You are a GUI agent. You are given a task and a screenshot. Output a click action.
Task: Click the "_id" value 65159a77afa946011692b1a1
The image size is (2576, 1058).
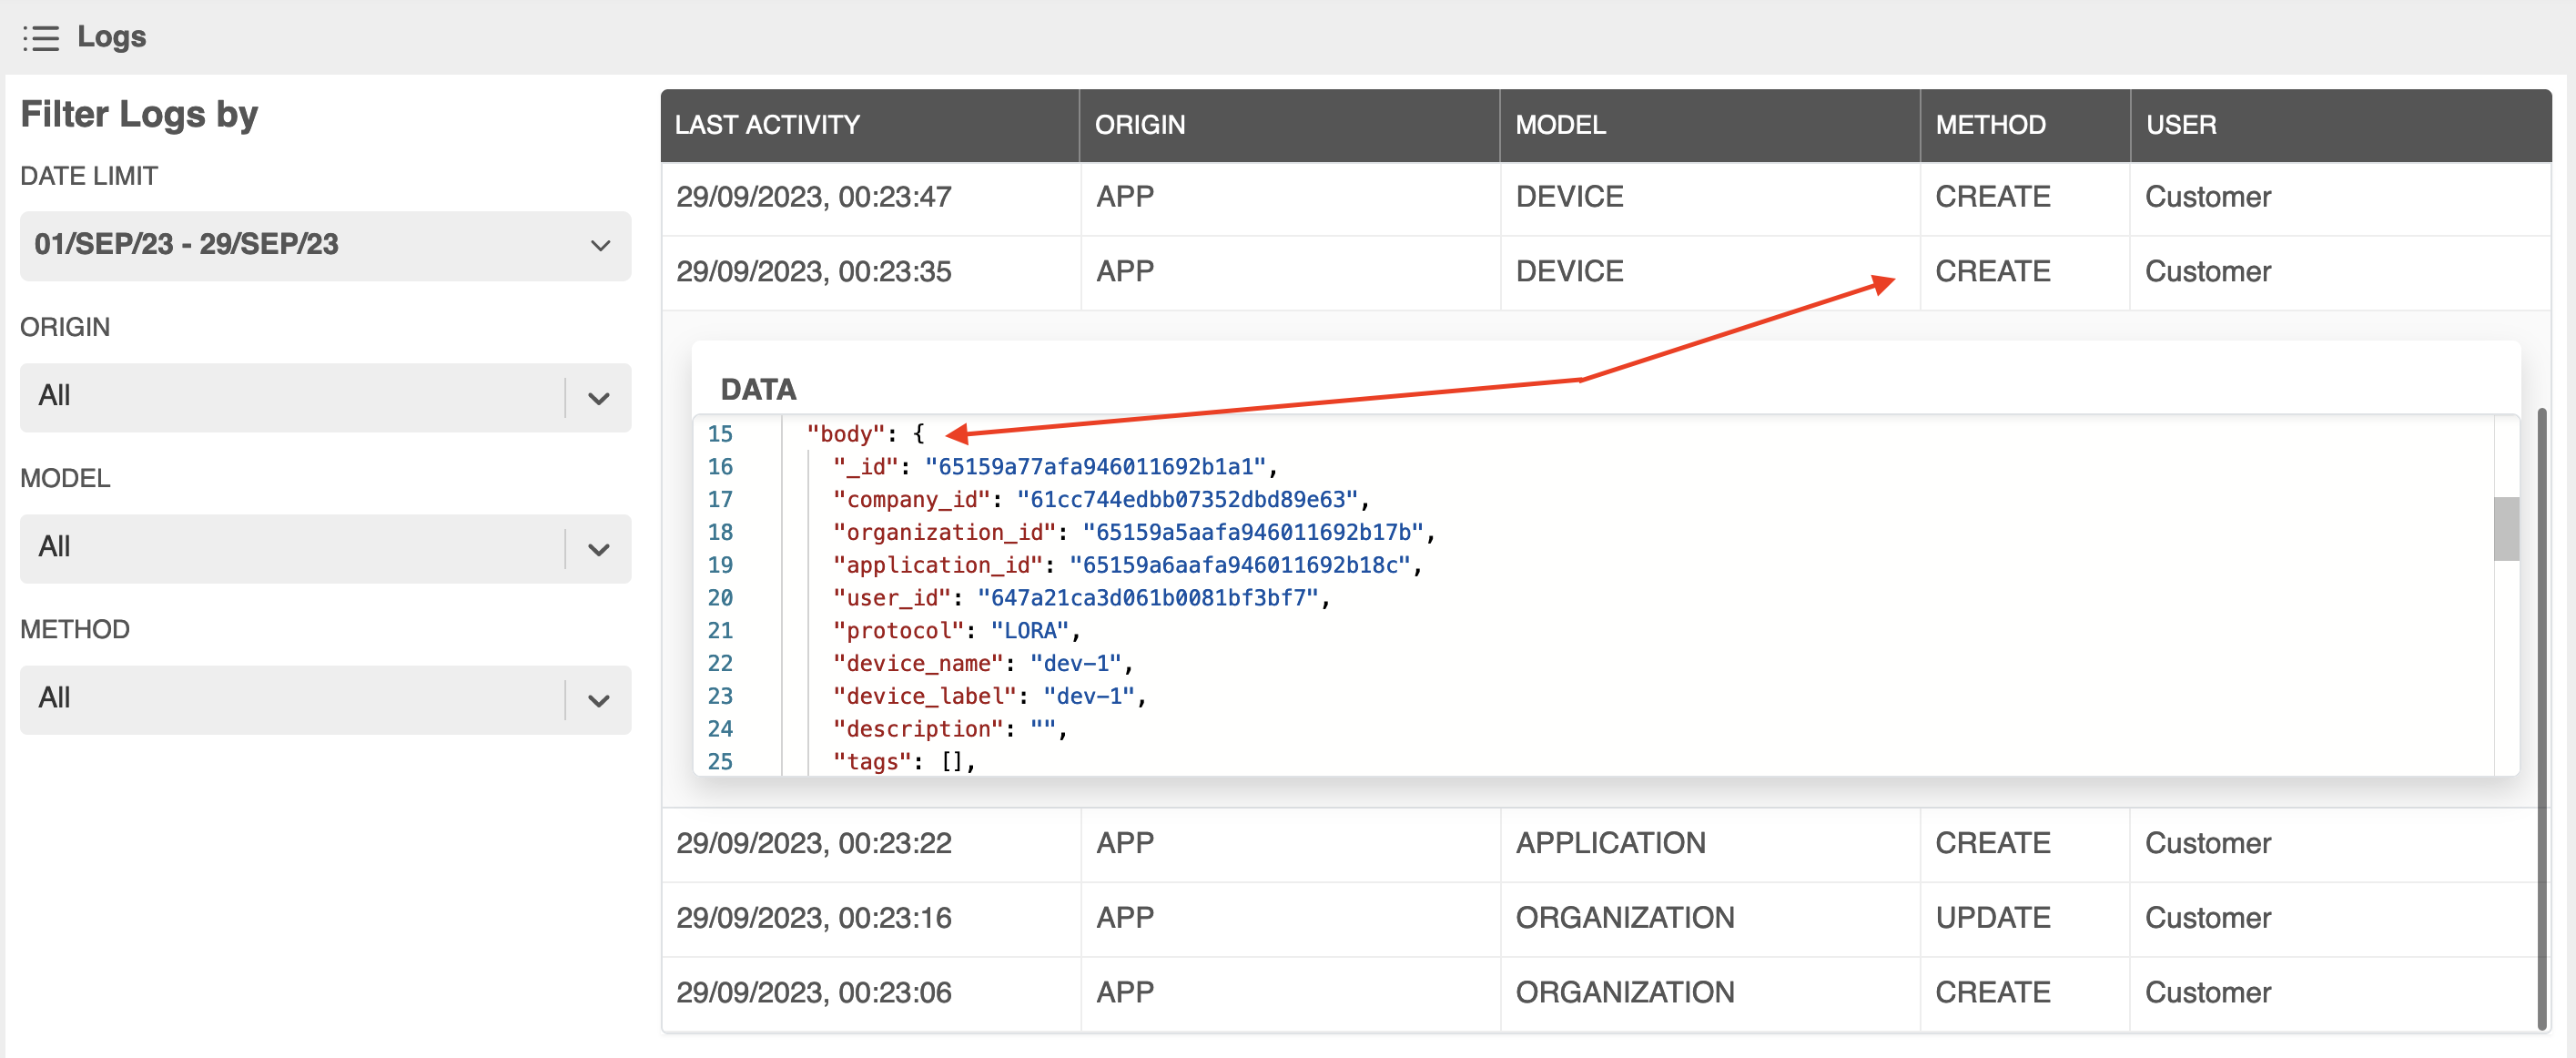coord(1095,467)
